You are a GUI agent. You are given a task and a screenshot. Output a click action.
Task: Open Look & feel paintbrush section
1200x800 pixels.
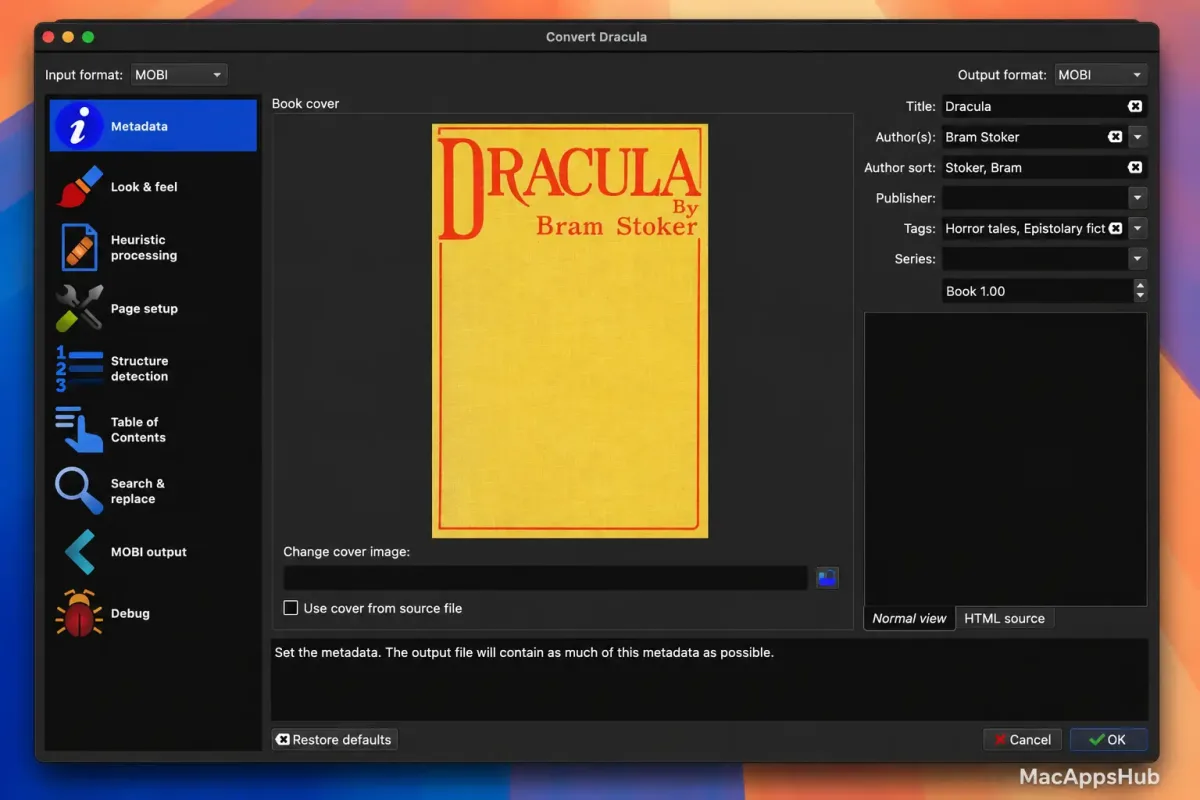[x=80, y=187]
